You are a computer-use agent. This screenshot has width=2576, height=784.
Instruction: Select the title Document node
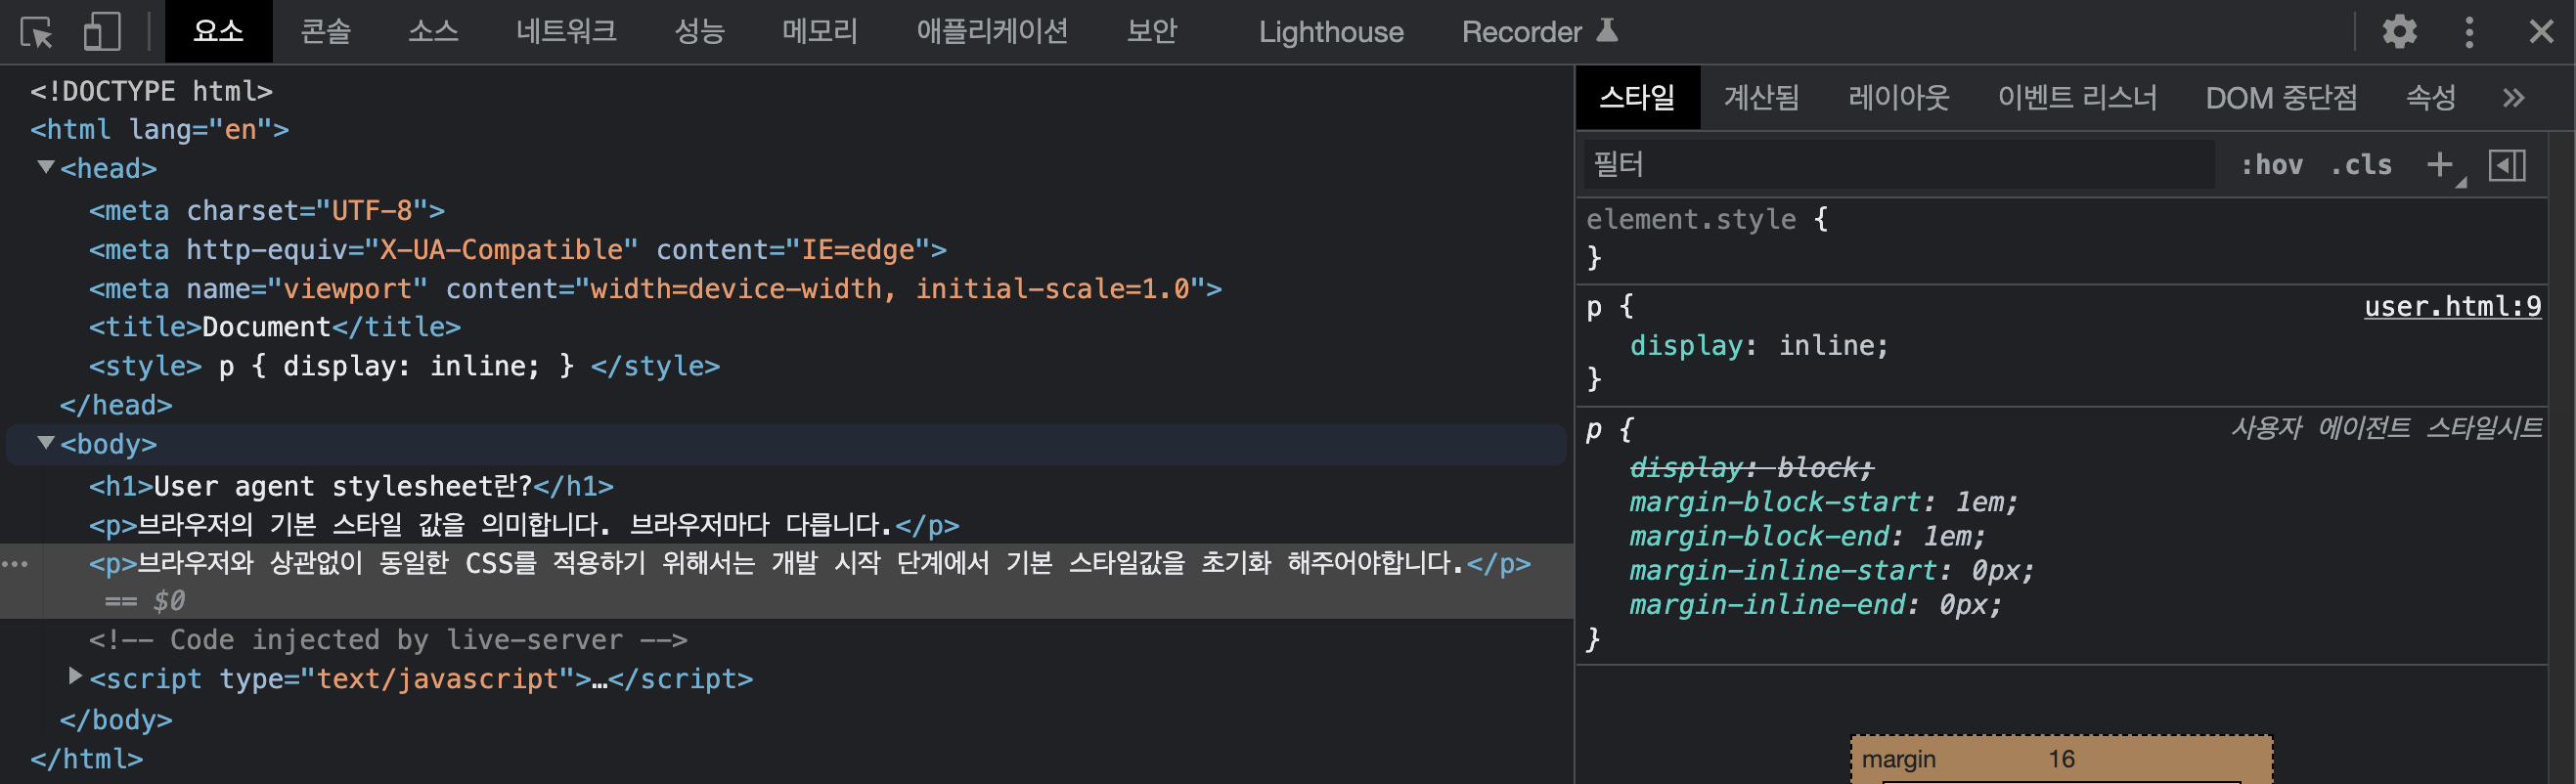point(275,327)
